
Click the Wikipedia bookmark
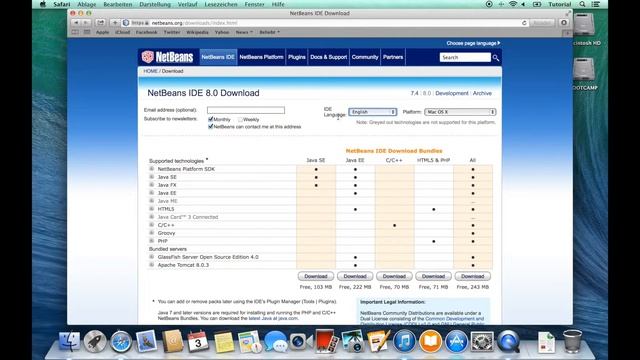(x=197, y=32)
